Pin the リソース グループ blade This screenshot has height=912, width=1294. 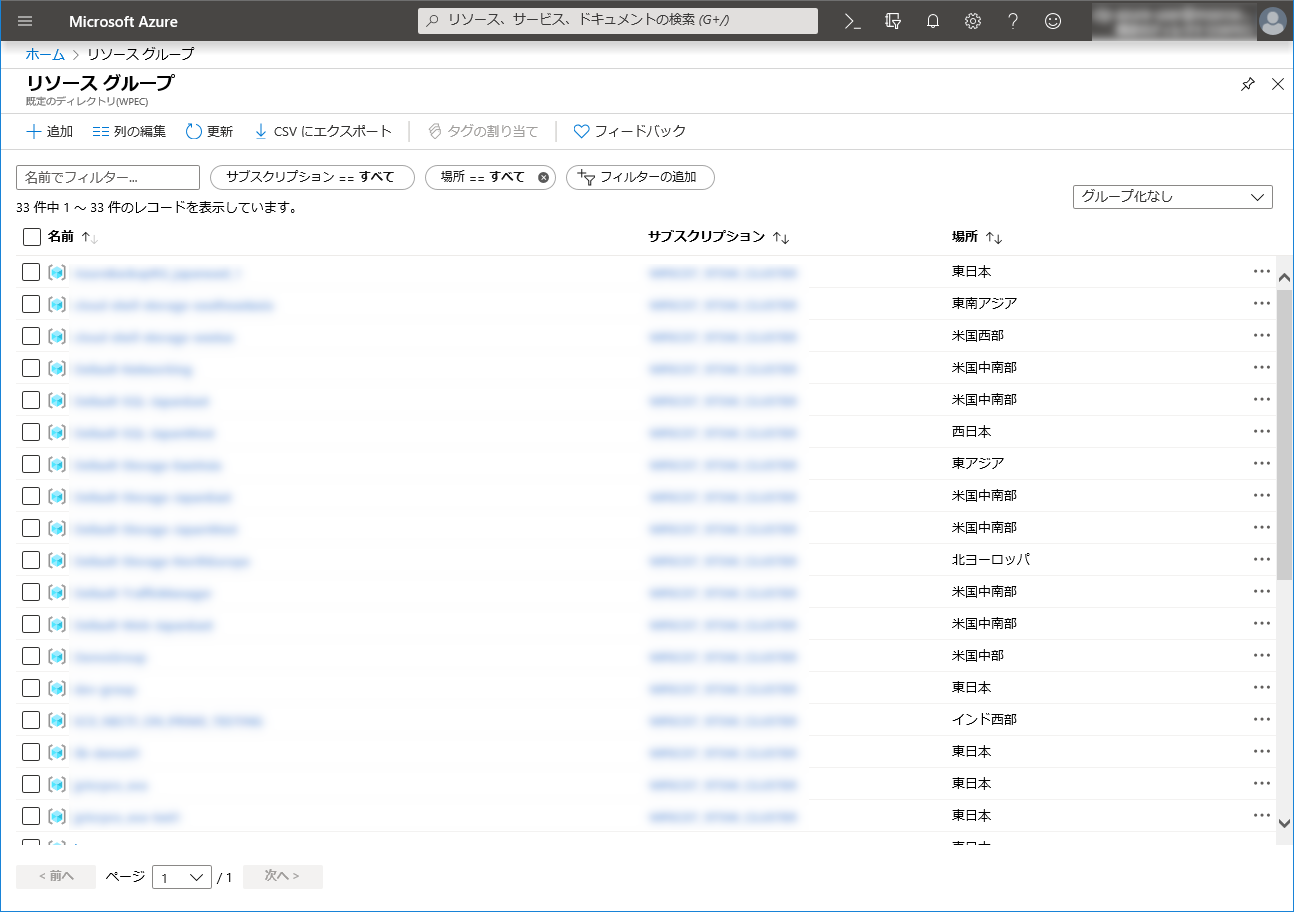1247,84
